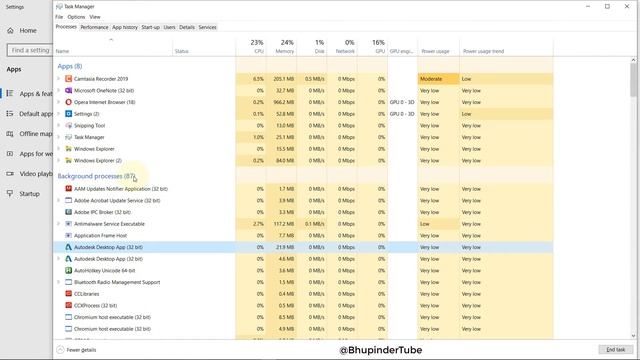Click the Camtasia Recorder 2019 icon
This screenshot has height=360, width=640.
[69, 79]
